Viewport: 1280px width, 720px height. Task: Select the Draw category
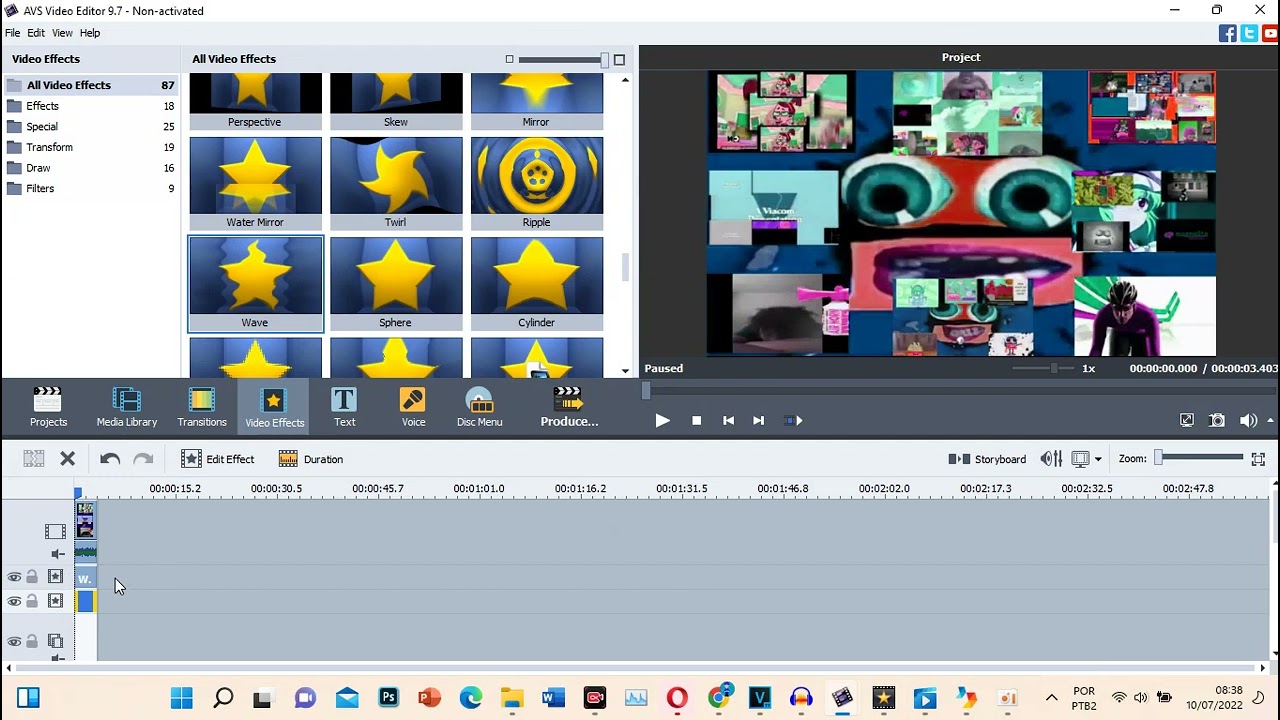(x=90, y=168)
